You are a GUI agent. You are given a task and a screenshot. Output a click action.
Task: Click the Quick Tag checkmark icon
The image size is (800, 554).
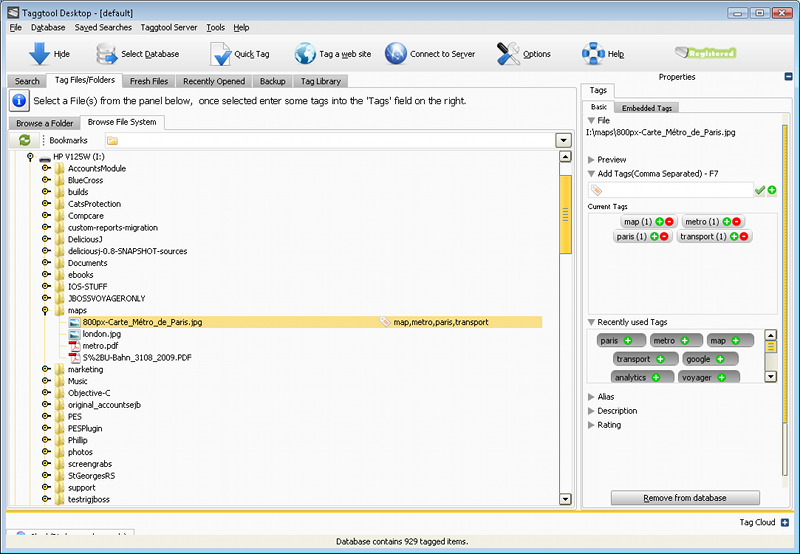pyautogui.click(x=220, y=54)
